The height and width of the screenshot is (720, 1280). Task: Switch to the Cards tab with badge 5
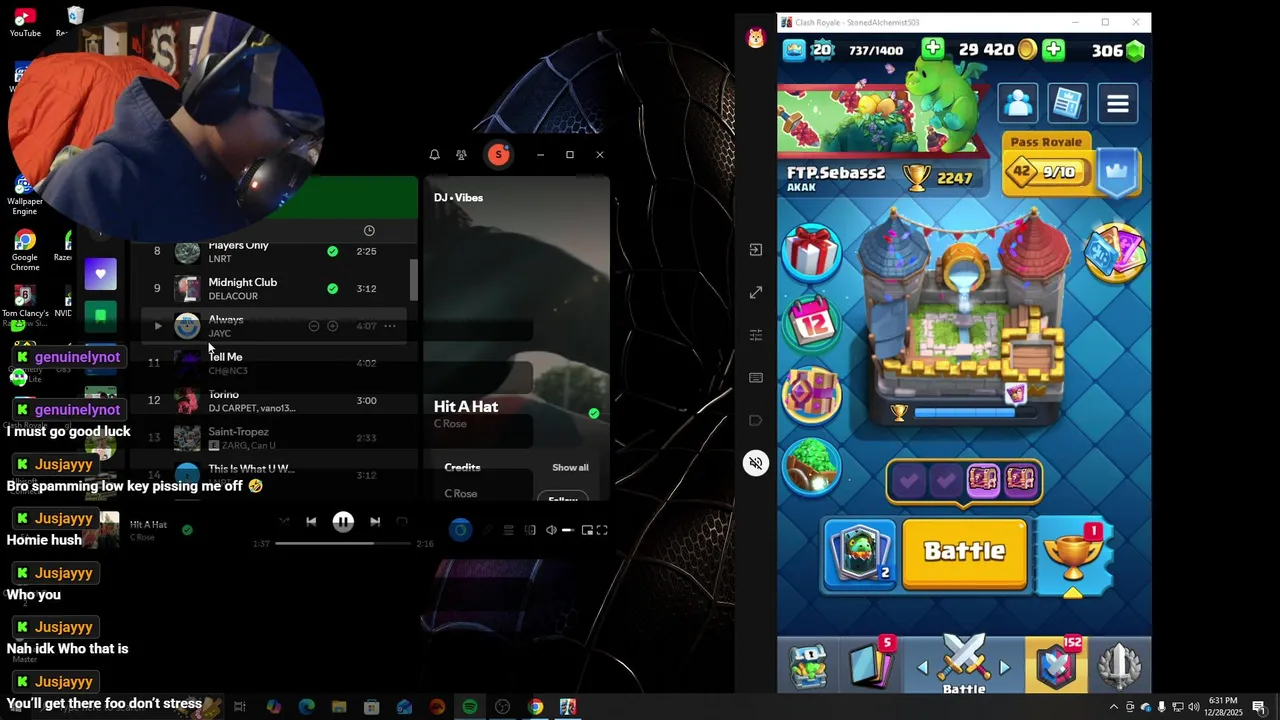point(871,663)
